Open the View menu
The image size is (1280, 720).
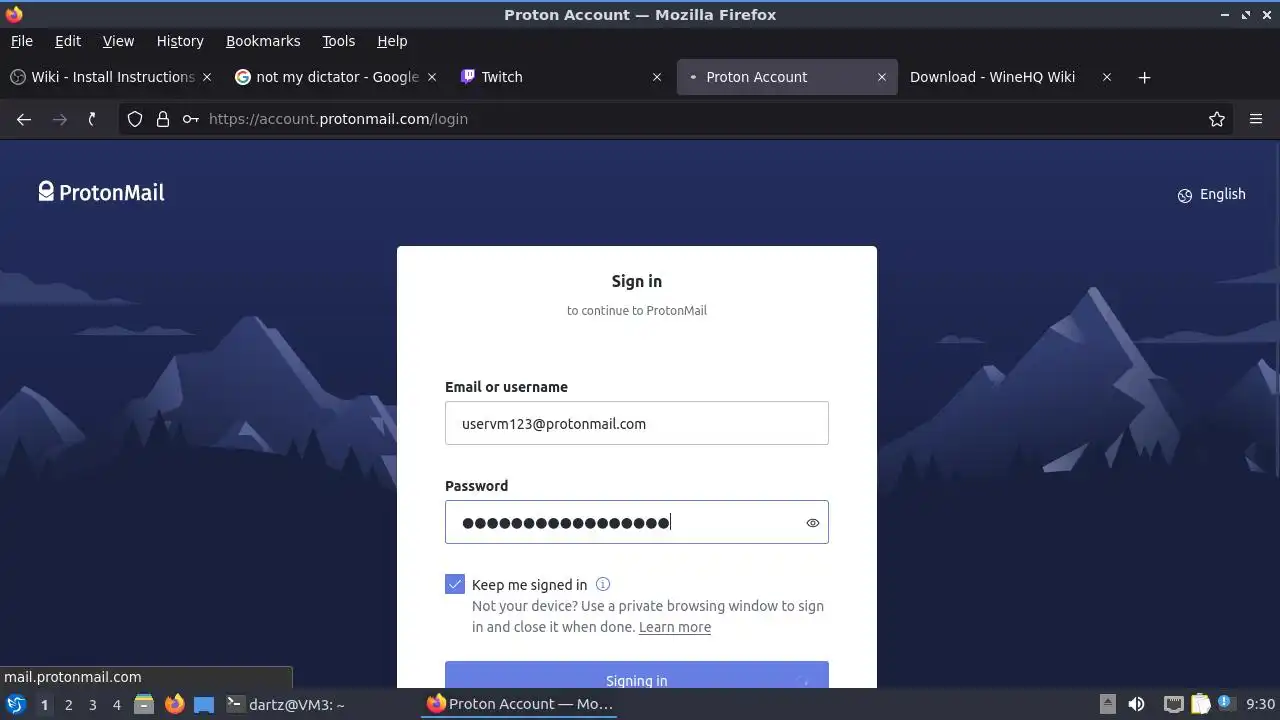118,41
